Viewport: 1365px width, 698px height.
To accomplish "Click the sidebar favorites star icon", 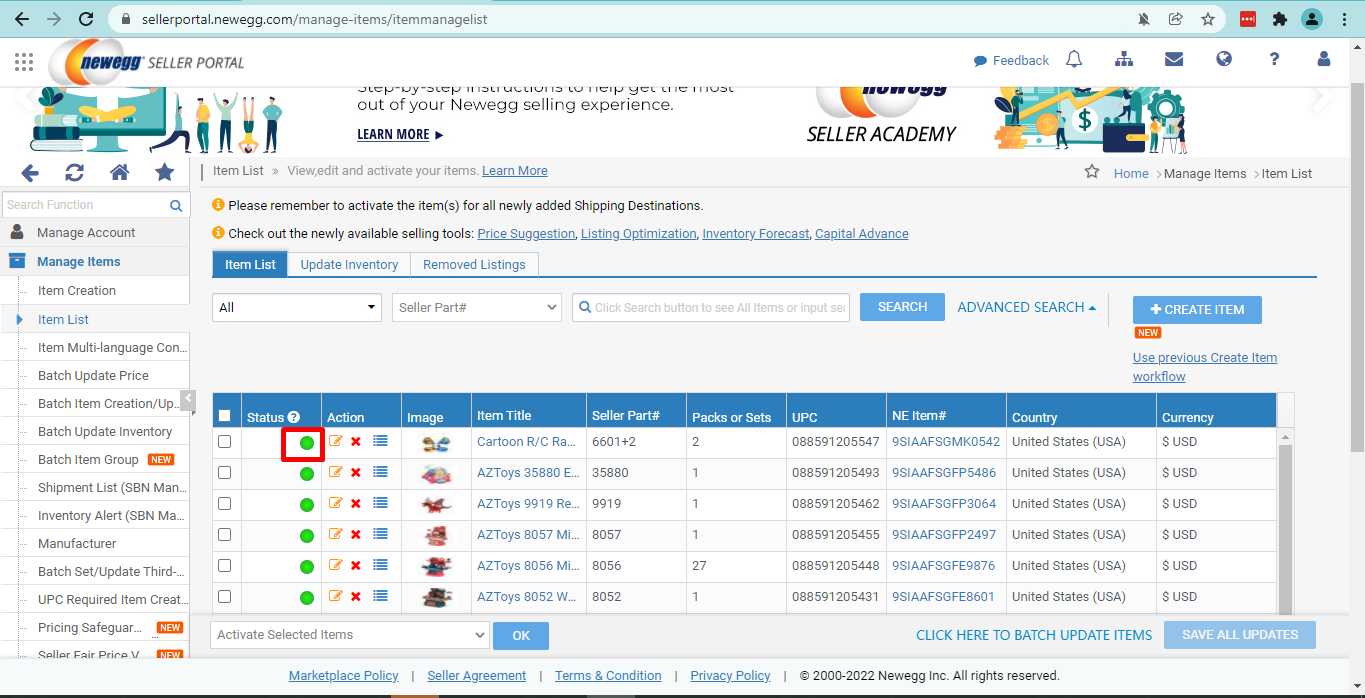I will (165, 173).
